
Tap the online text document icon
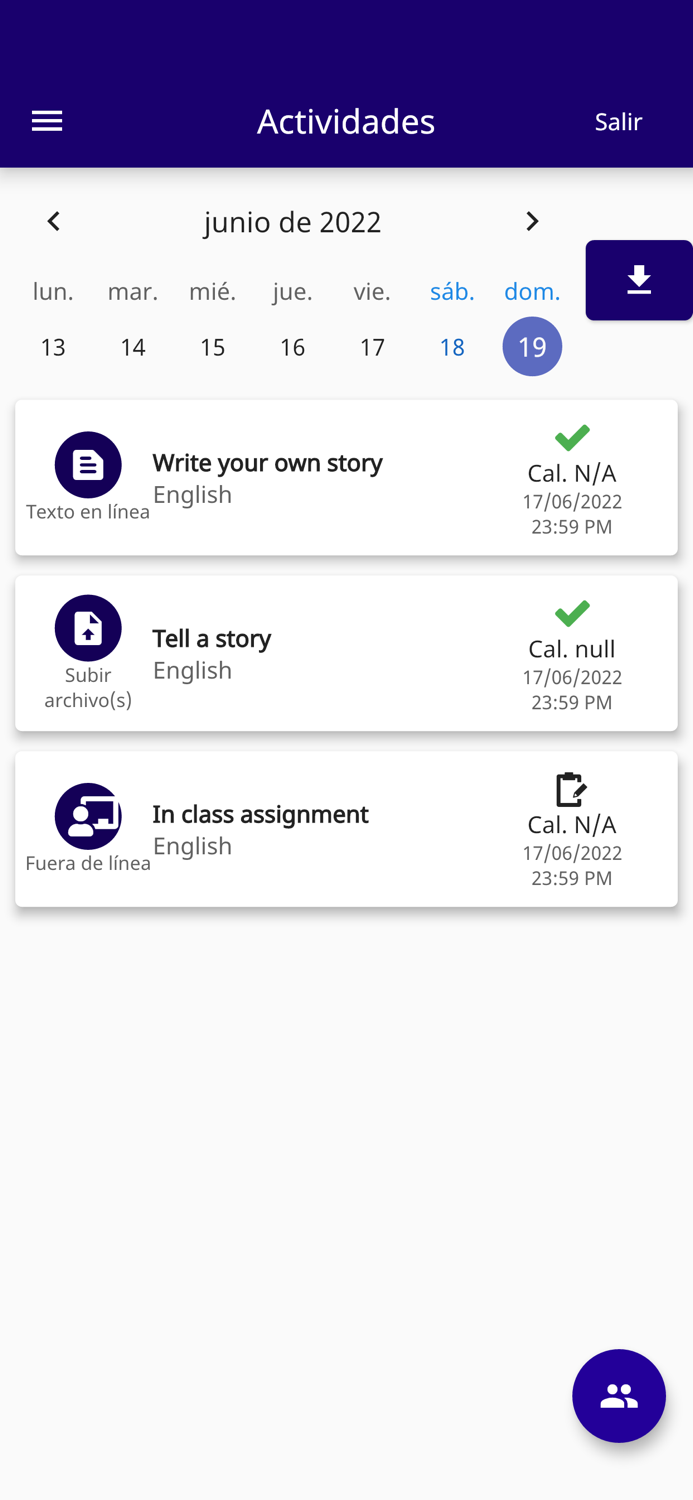click(x=88, y=465)
